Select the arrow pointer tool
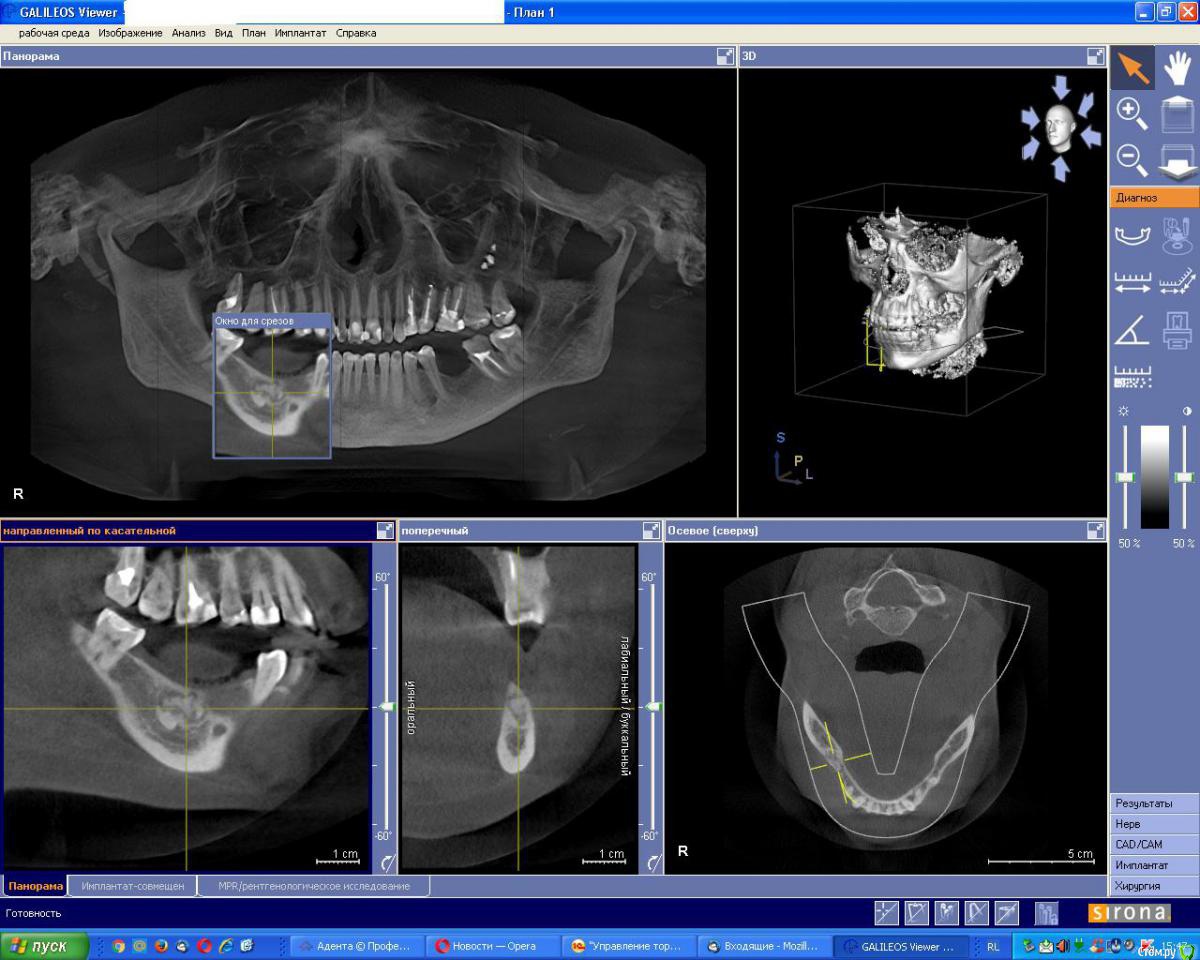The height and width of the screenshot is (960, 1200). pos(1132,68)
